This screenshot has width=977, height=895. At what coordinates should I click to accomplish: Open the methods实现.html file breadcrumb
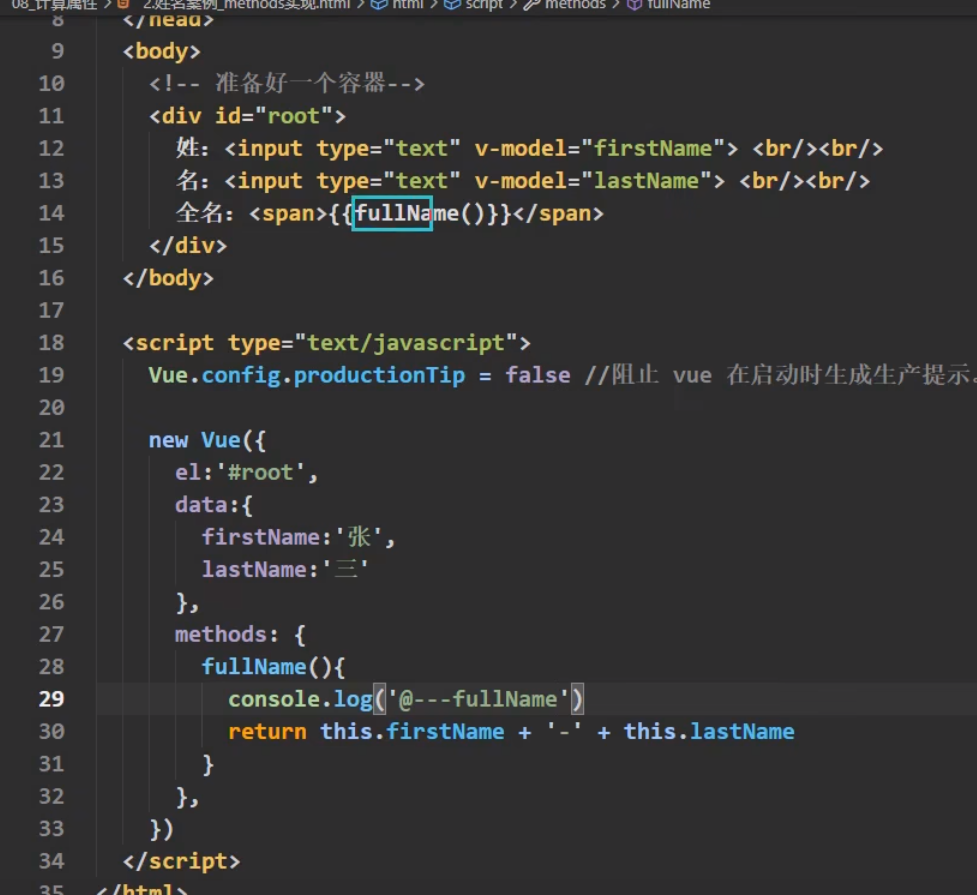coord(234,4)
